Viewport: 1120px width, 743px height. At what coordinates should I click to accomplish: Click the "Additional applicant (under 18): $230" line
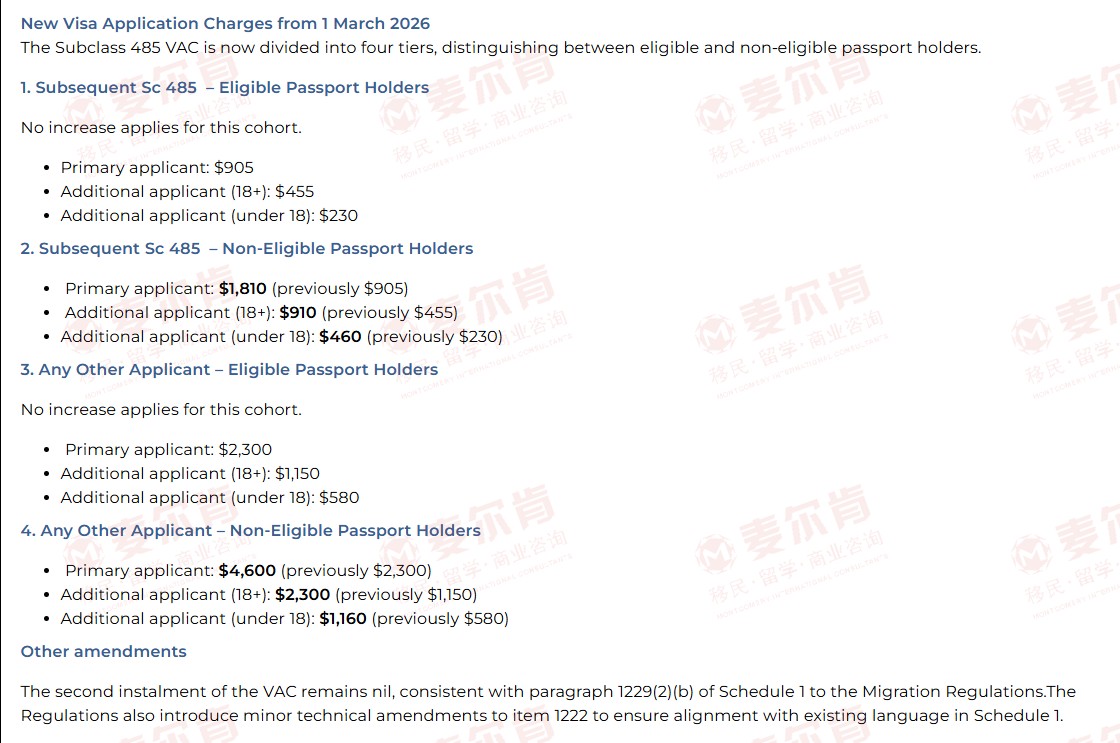coord(209,215)
